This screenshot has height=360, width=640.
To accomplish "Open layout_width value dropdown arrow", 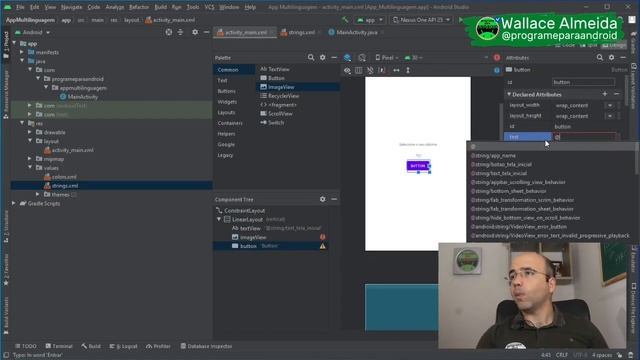I will pyautogui.click(x=610, y=105).
